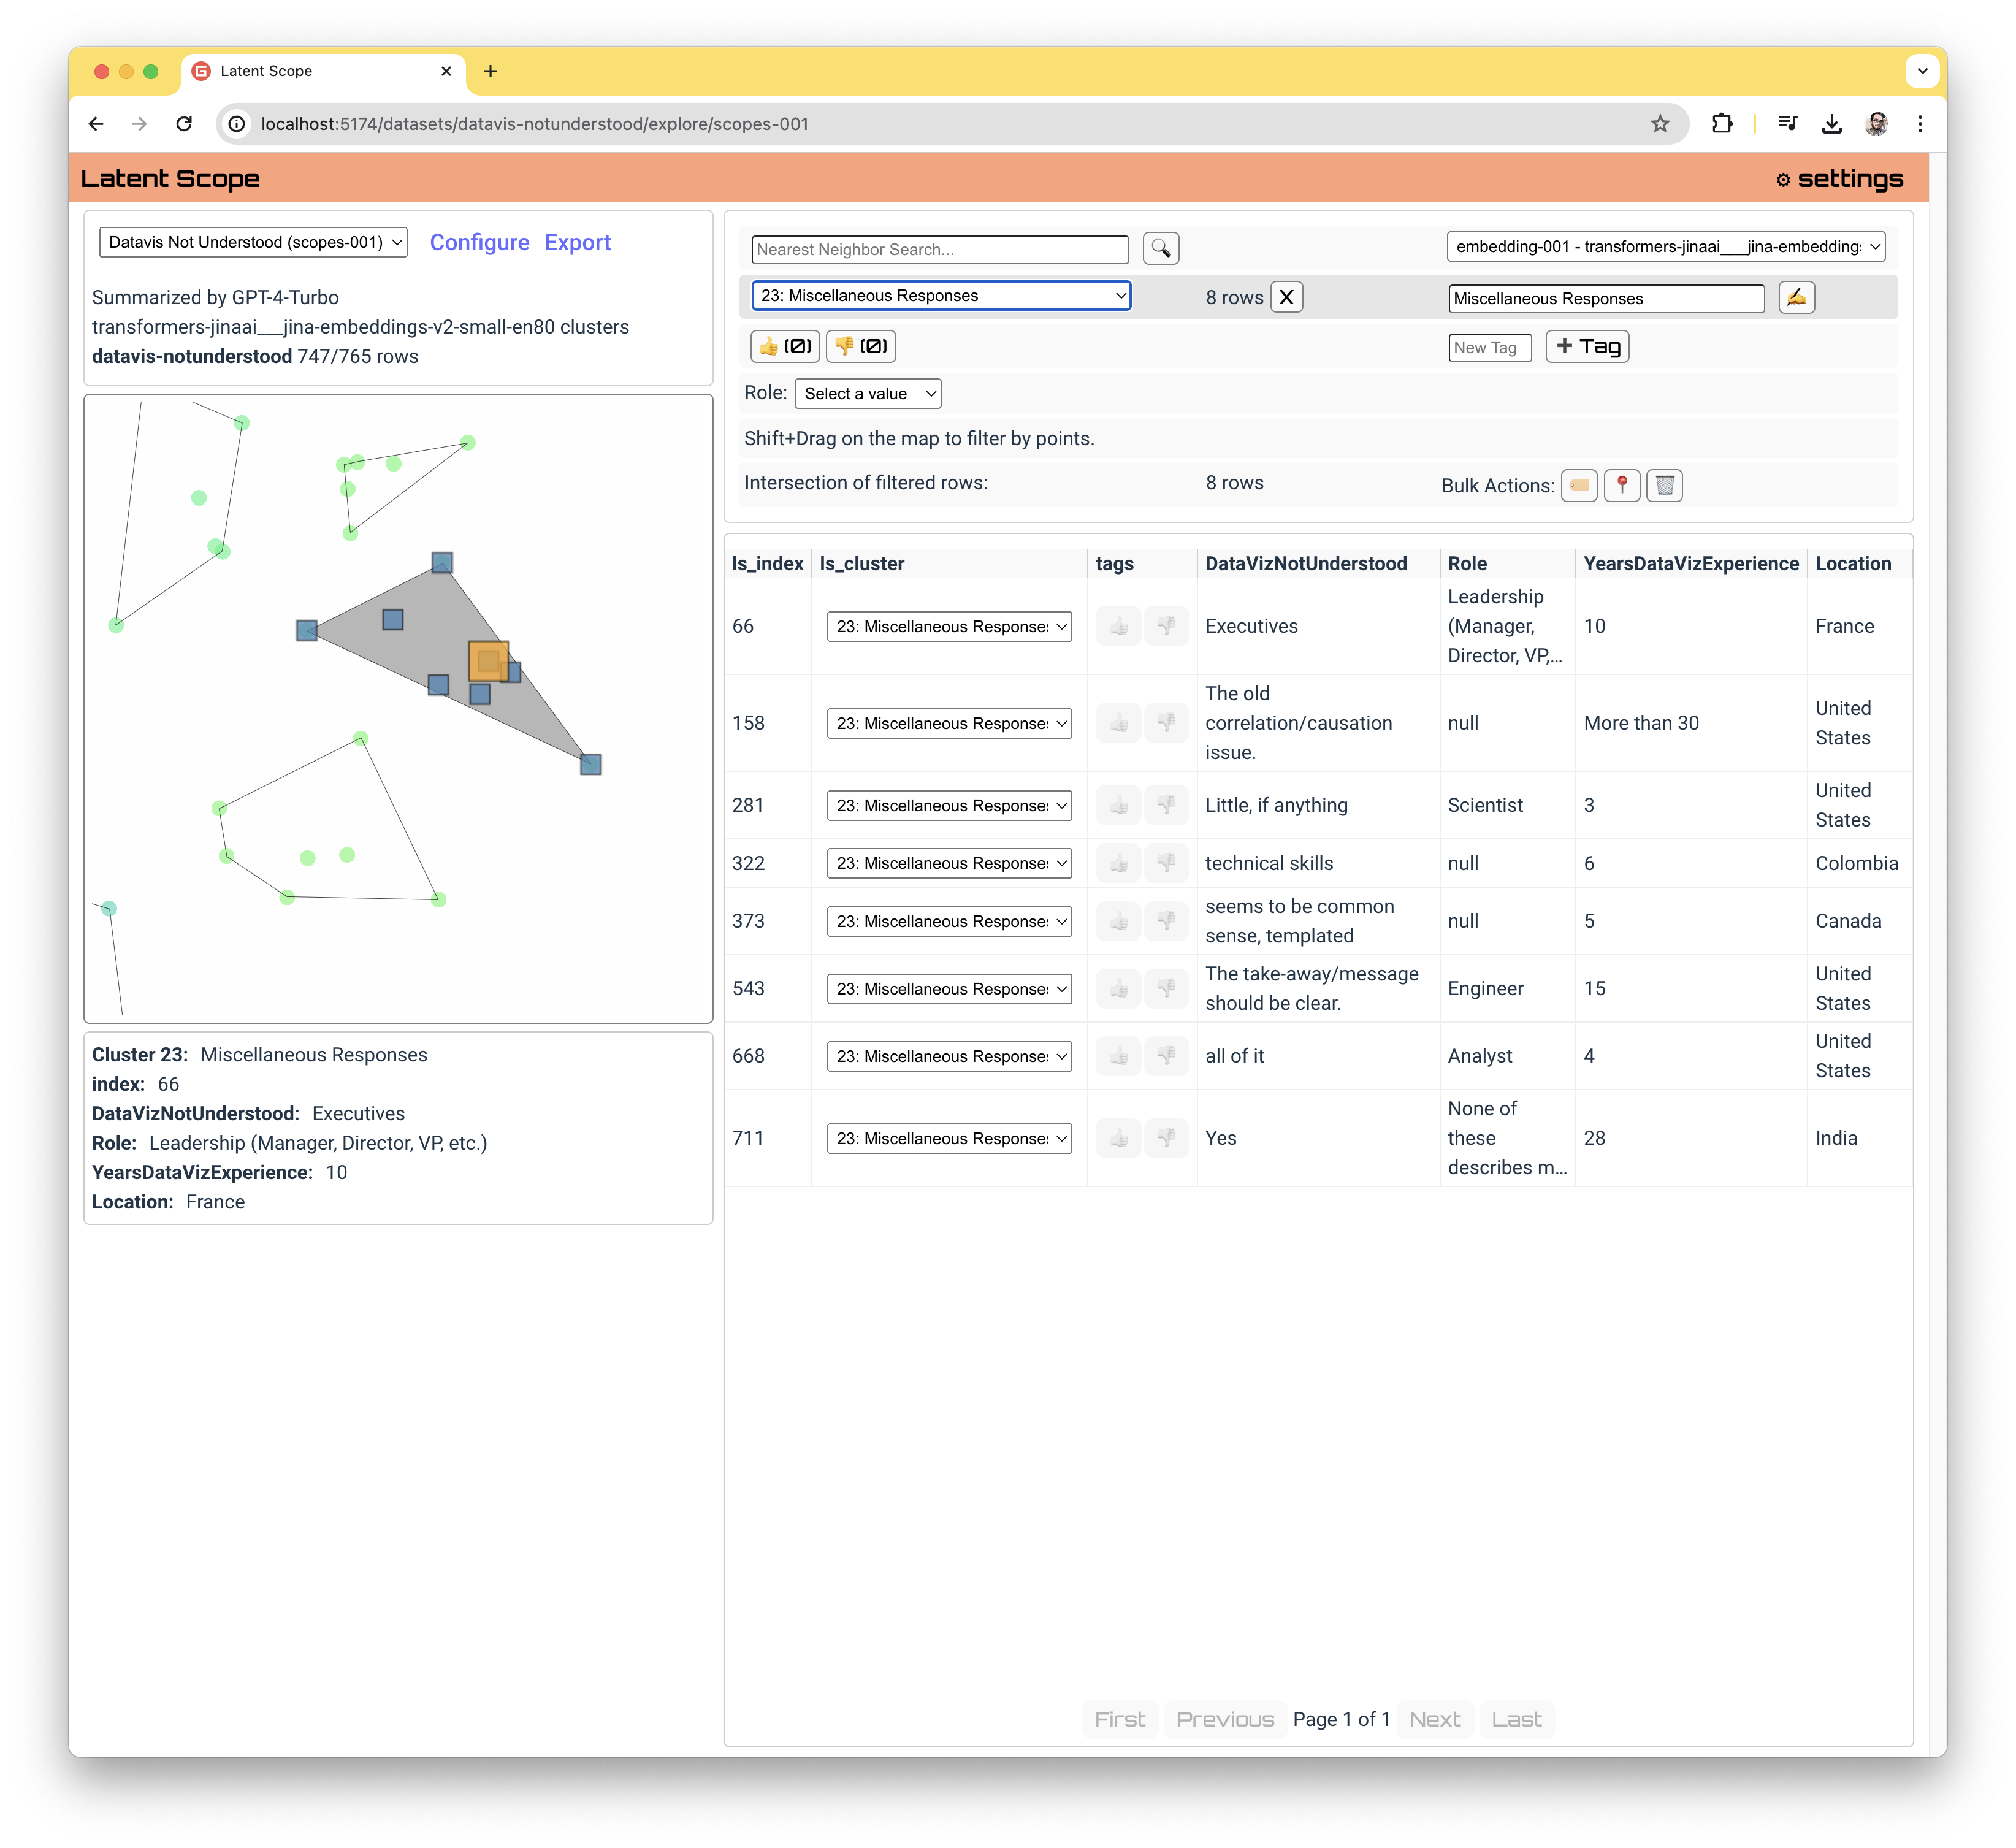Thumbs down row 66 Executives
2016x1848 pixels.
tap(1166, 626)
